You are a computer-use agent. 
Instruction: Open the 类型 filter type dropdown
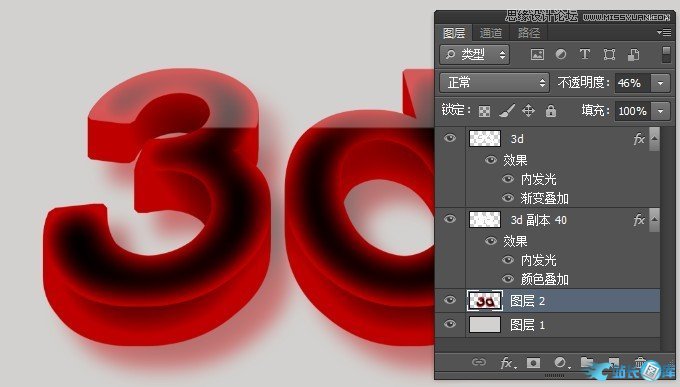point(474,55)
